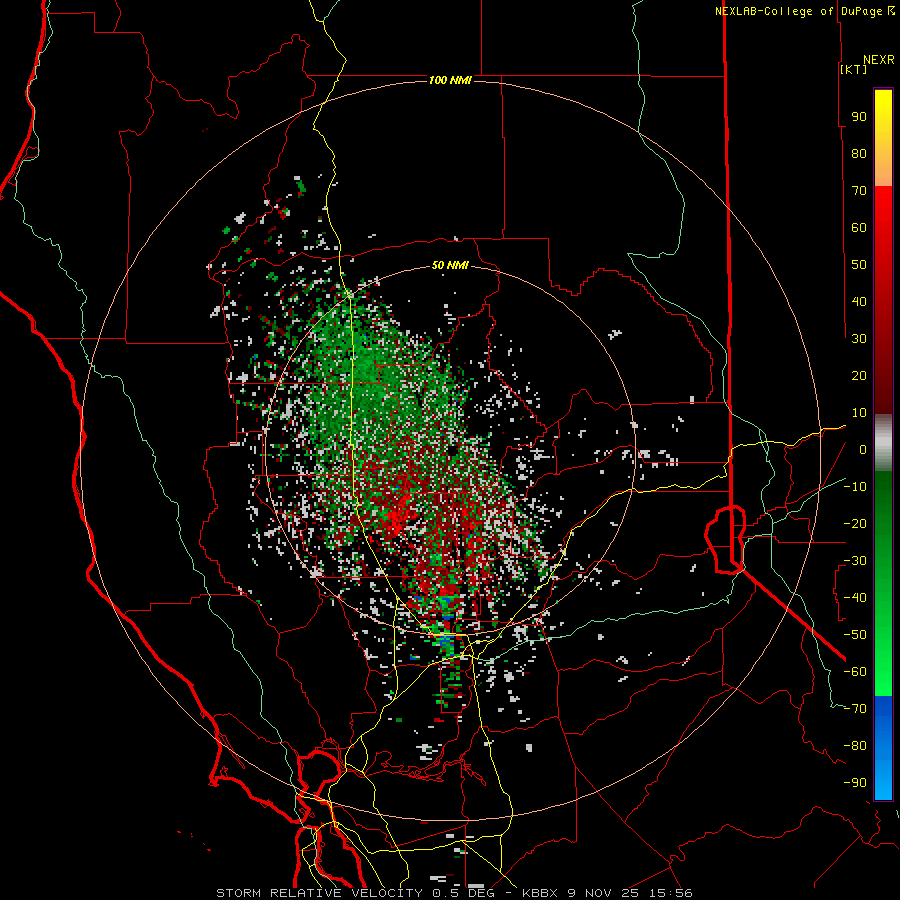Click the 50 value on velocity scale
The width and height of the screenshot is (900, 900).
[859, 265]
